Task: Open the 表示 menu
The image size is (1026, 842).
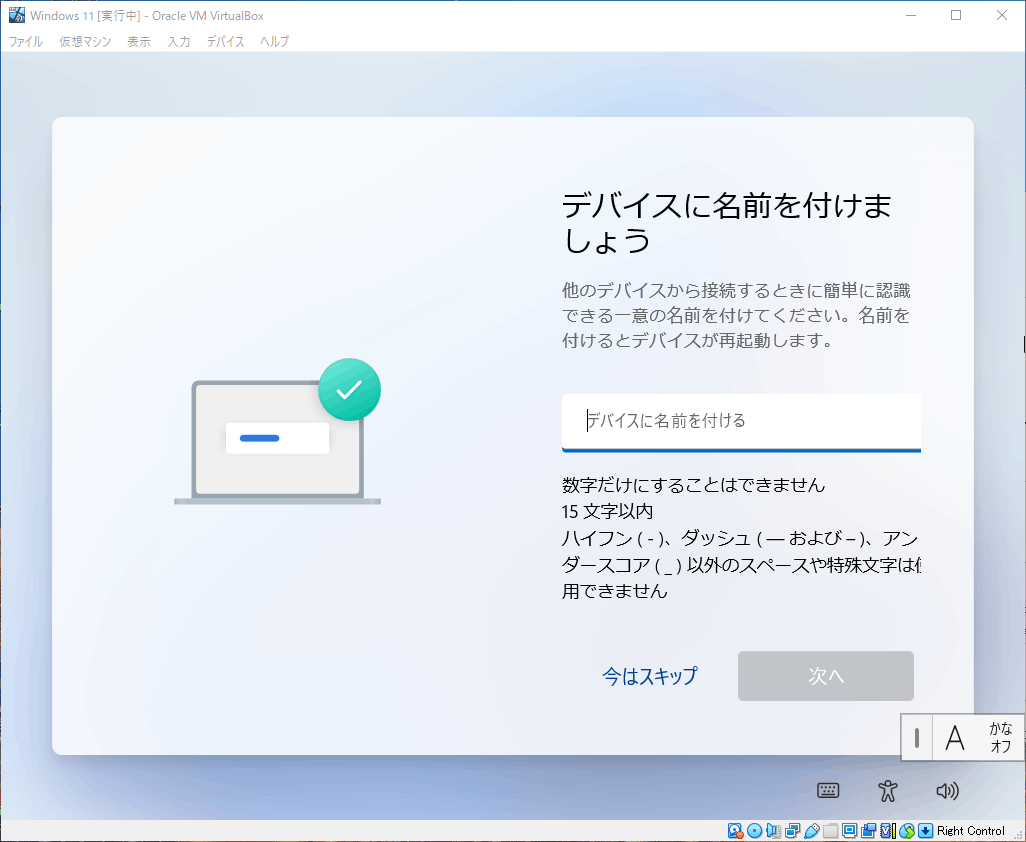Action: [x=139, y=41]
